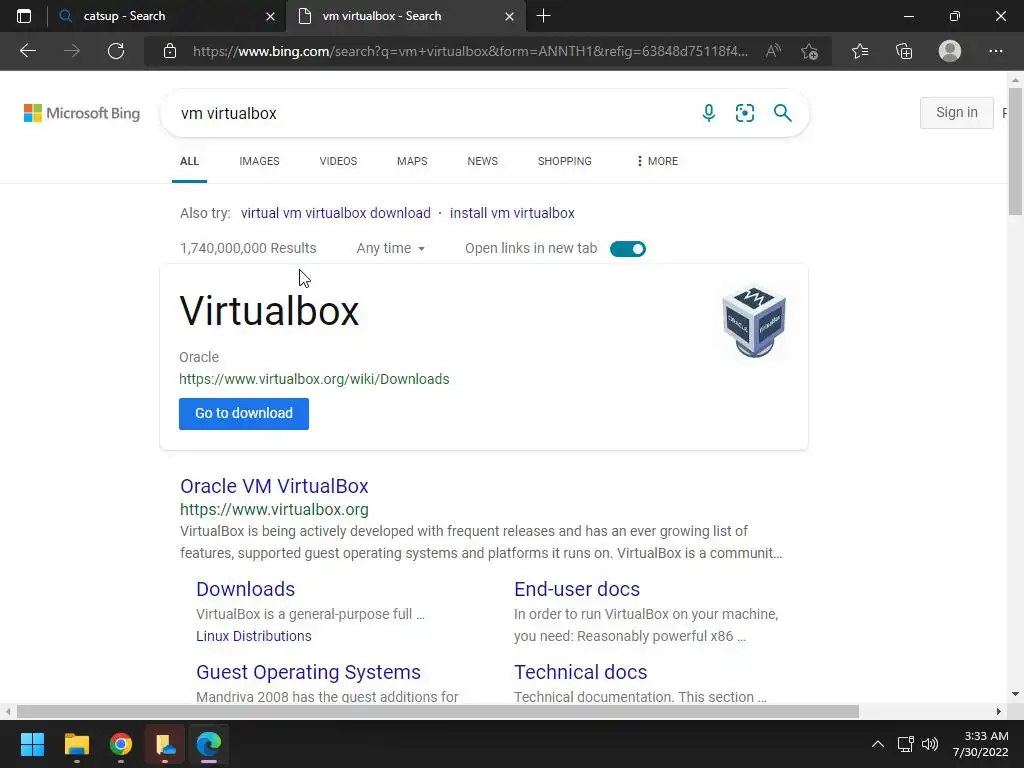This screenshot has height=768, width=1024.
Task: Click the Go to download button
Action: (x=244, y=413)
